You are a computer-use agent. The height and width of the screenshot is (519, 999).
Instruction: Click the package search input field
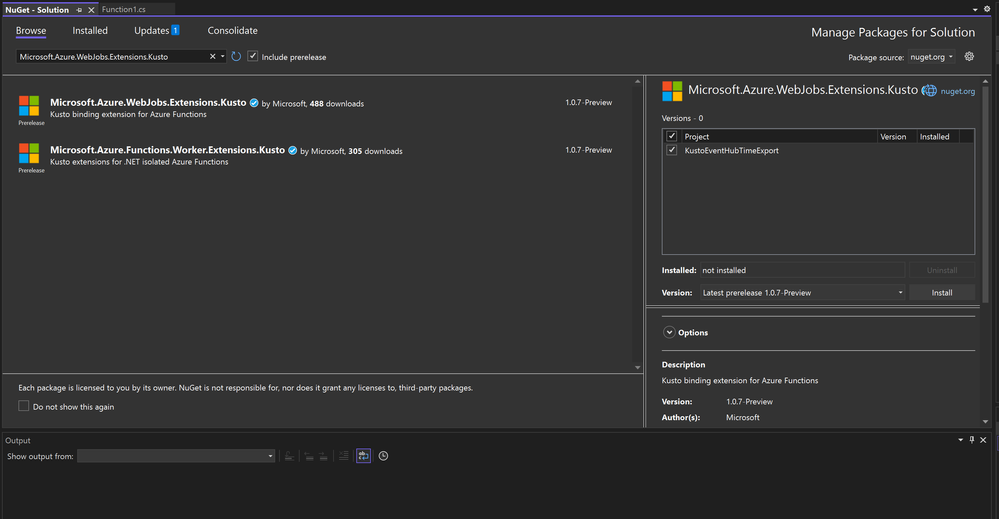coord(111,57)
